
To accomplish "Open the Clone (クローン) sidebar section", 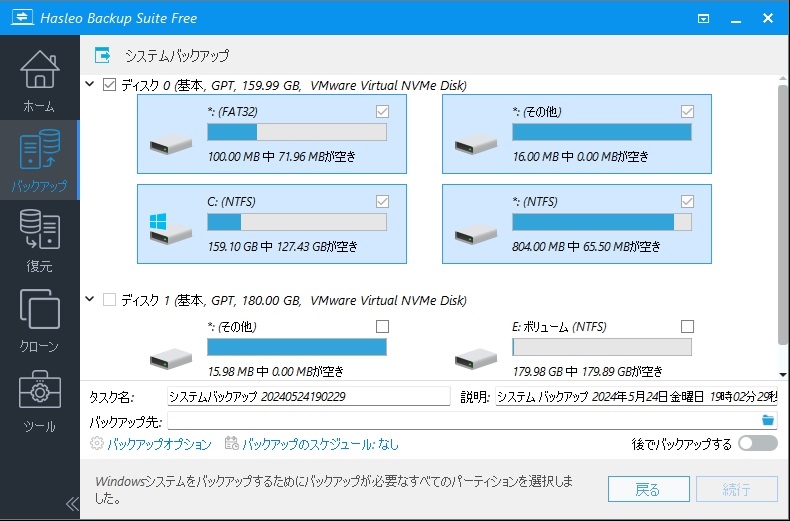I will (39, 320).
